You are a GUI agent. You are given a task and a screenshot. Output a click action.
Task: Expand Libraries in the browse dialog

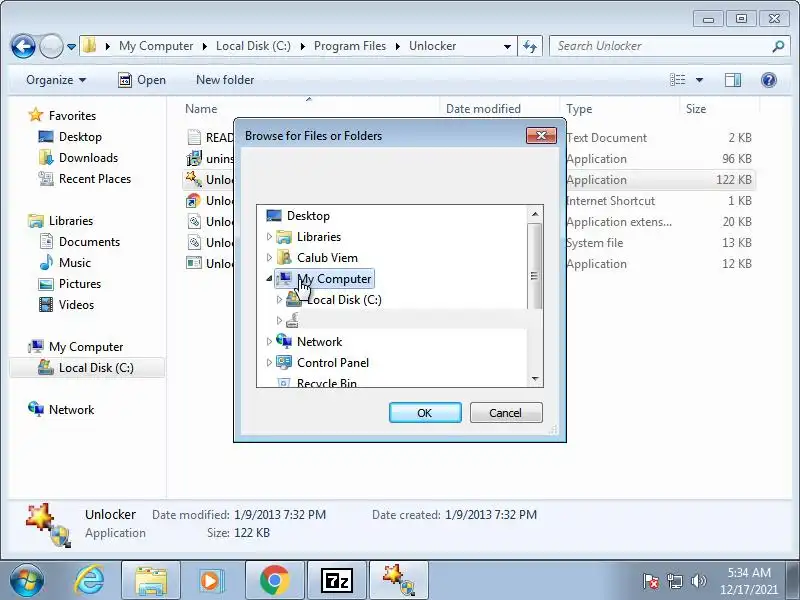click(x=269, y=237)
